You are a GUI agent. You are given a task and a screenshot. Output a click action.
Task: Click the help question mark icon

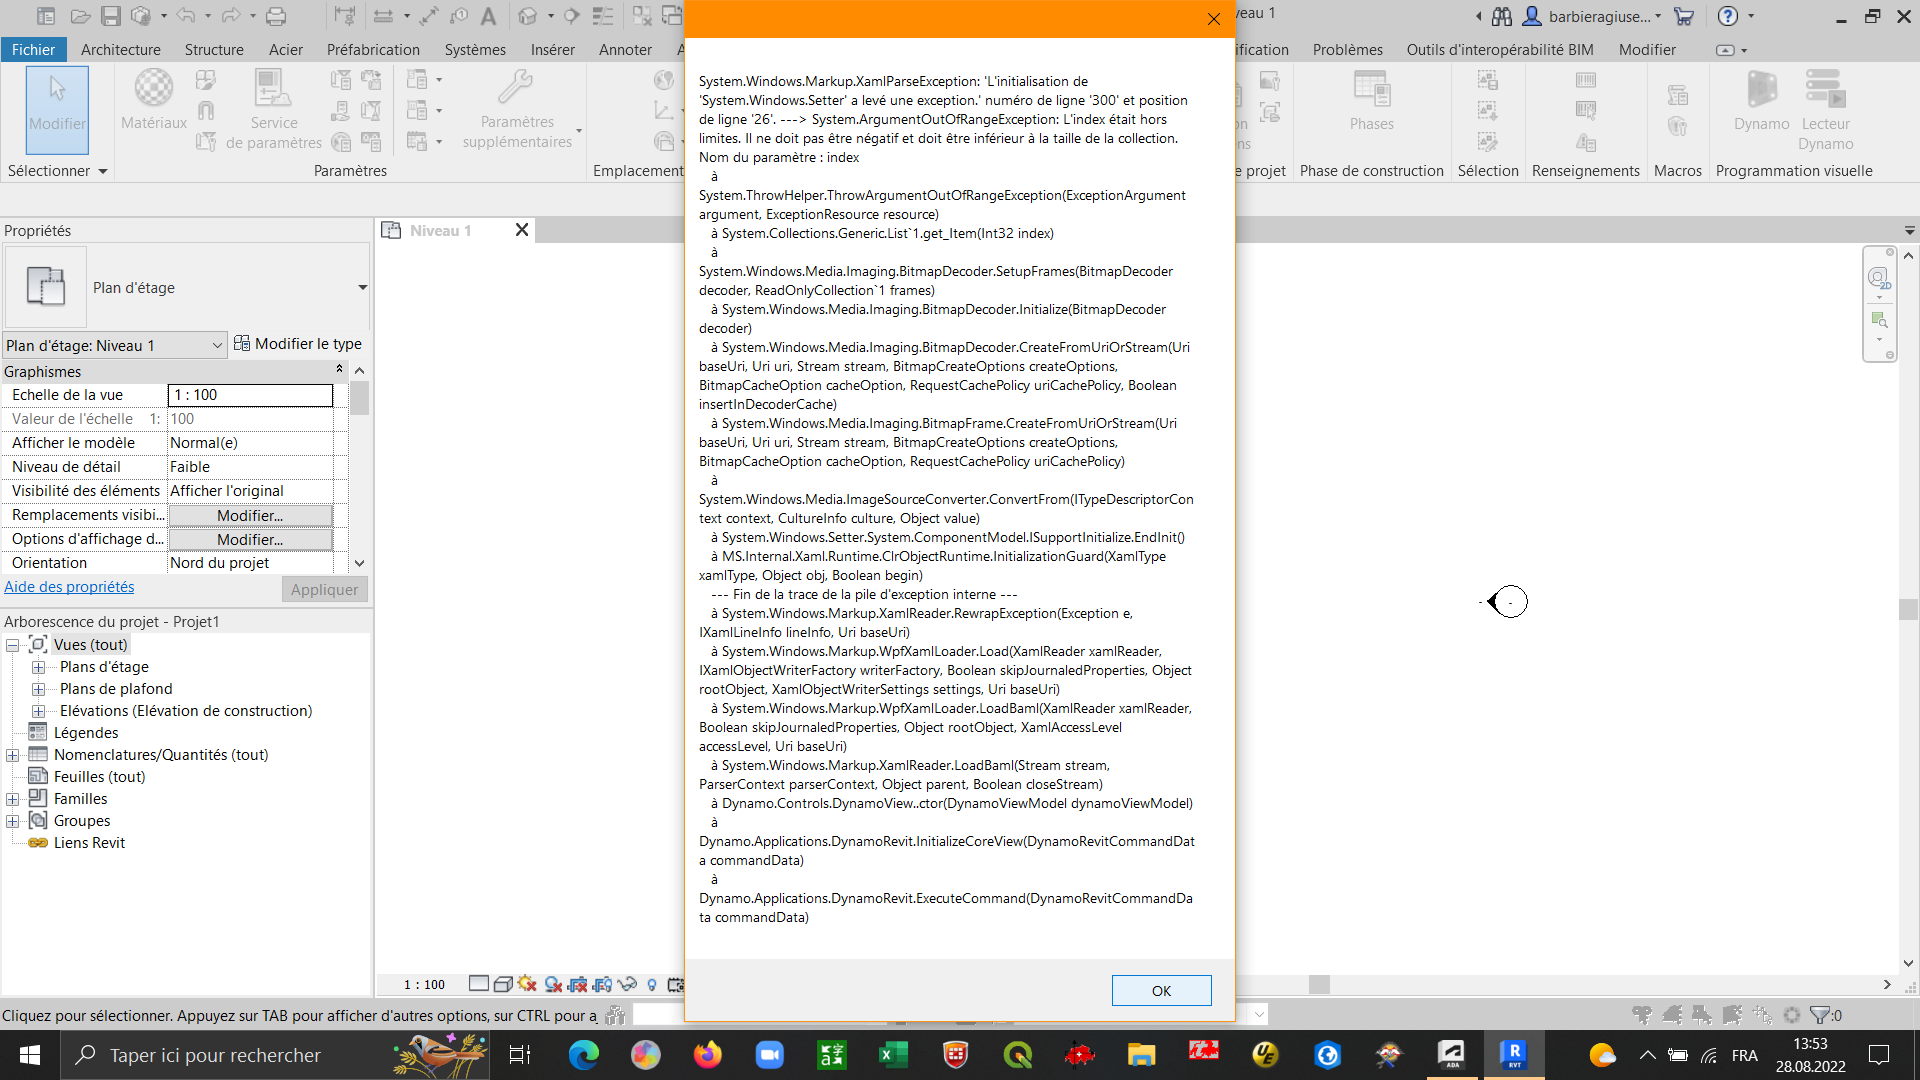pos(1728,16)
